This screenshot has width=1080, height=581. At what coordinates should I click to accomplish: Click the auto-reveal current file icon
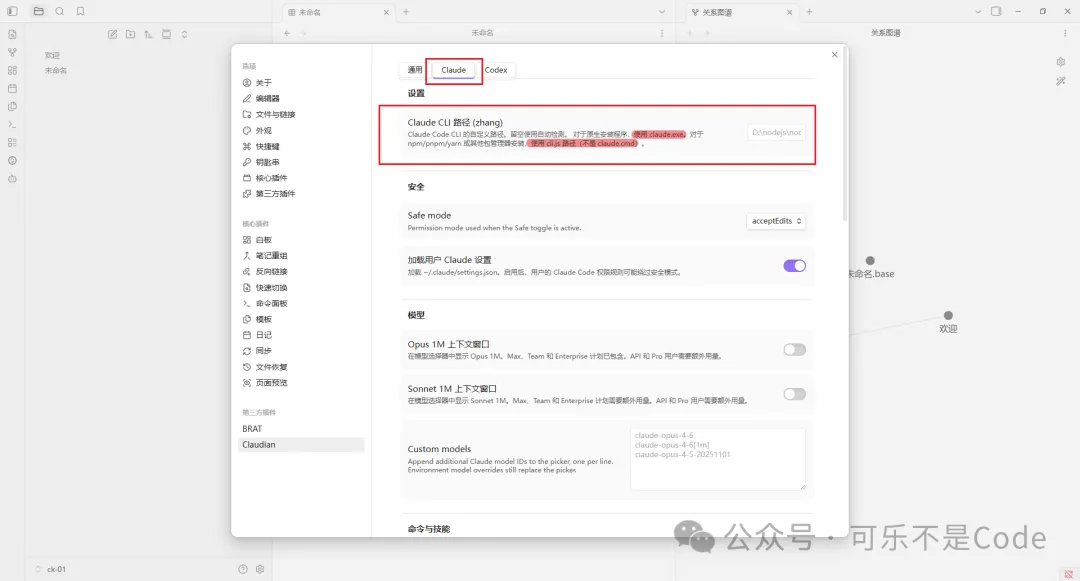166,34
